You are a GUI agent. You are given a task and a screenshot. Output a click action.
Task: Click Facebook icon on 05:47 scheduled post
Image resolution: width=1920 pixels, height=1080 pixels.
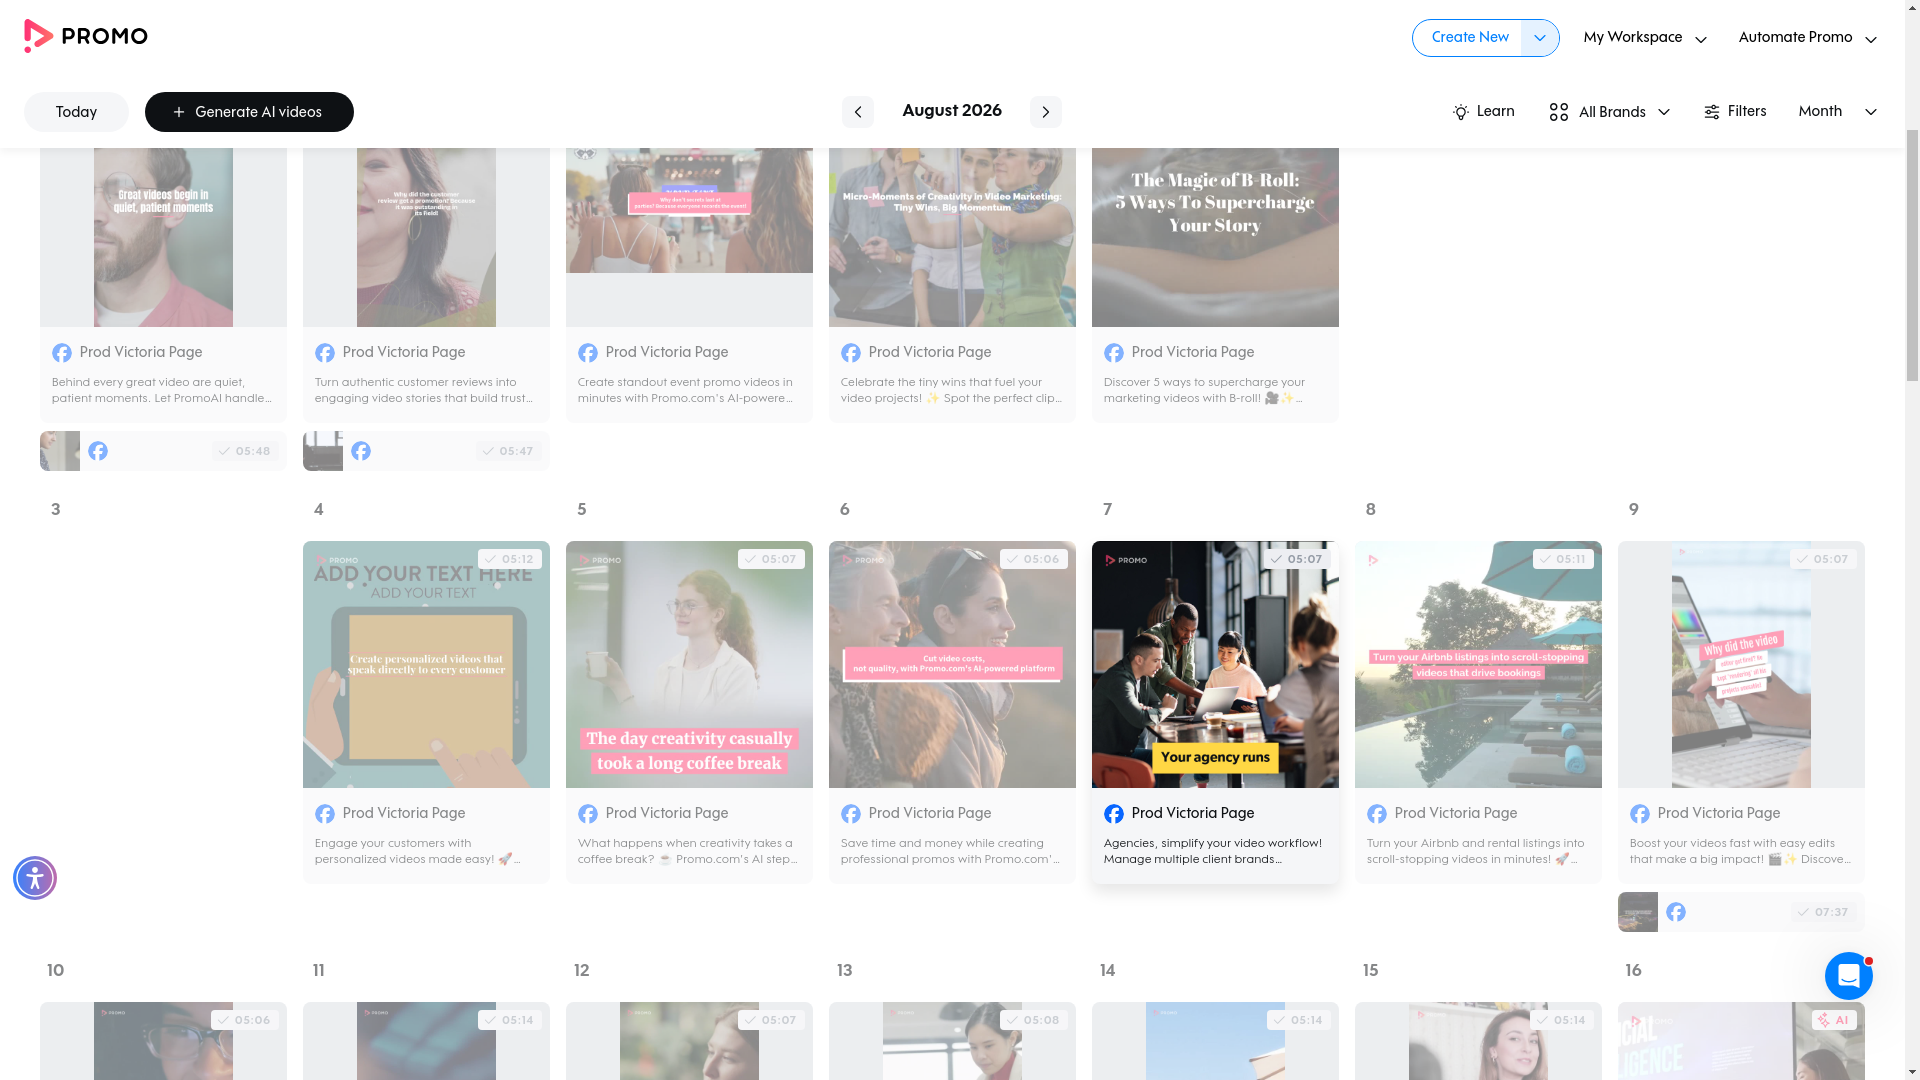(x=361, y=451)
